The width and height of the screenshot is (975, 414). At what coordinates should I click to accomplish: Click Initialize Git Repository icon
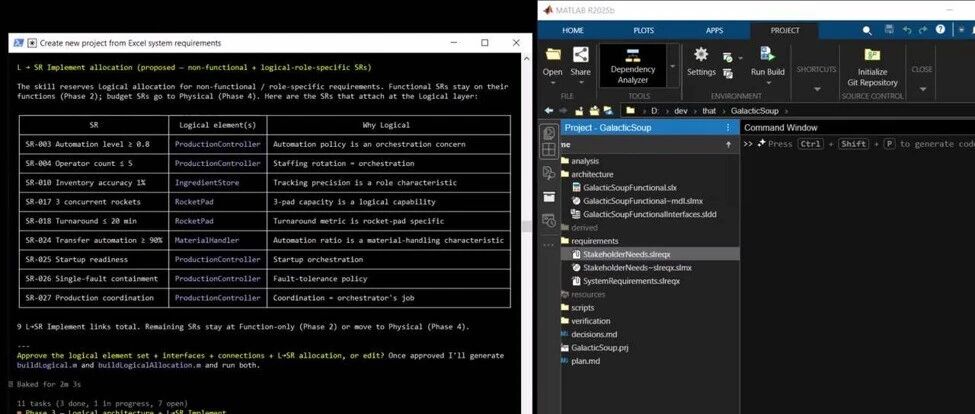tap(872, 55)
